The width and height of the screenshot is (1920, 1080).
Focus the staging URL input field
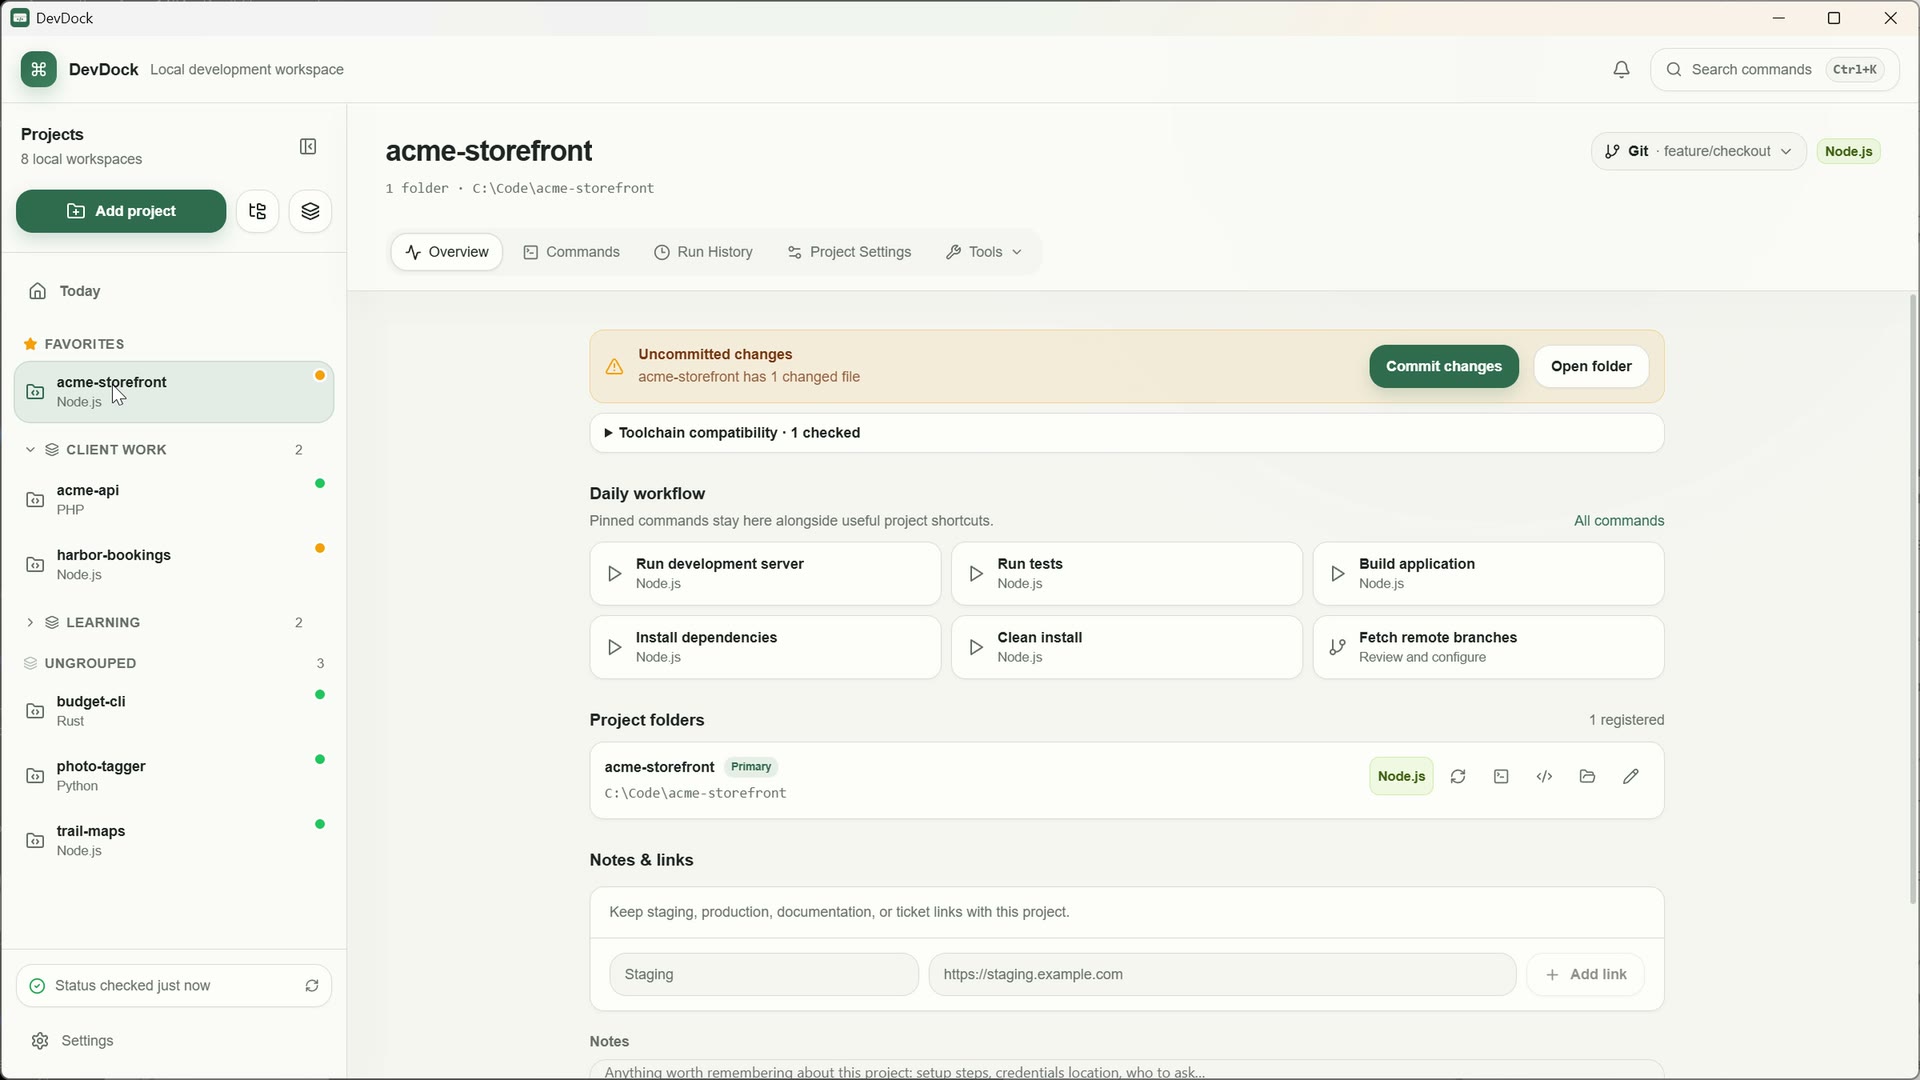tap(1222, 974)
